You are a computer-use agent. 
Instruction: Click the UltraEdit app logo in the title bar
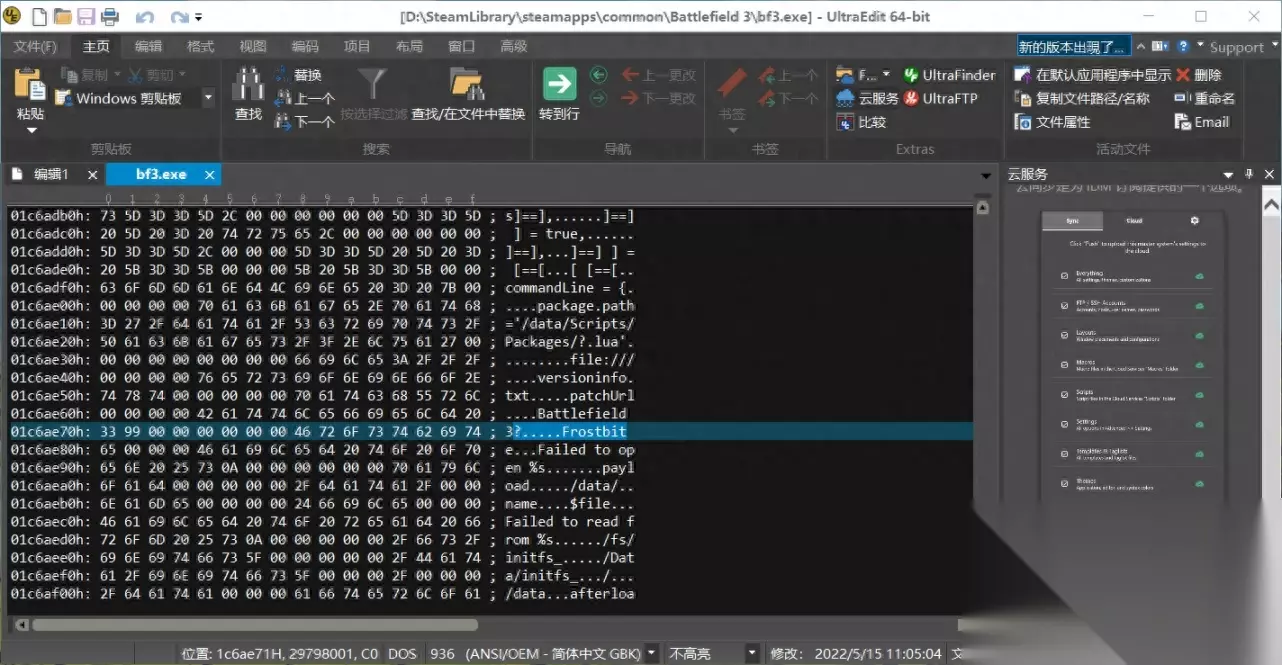click(x=13, y=17)
